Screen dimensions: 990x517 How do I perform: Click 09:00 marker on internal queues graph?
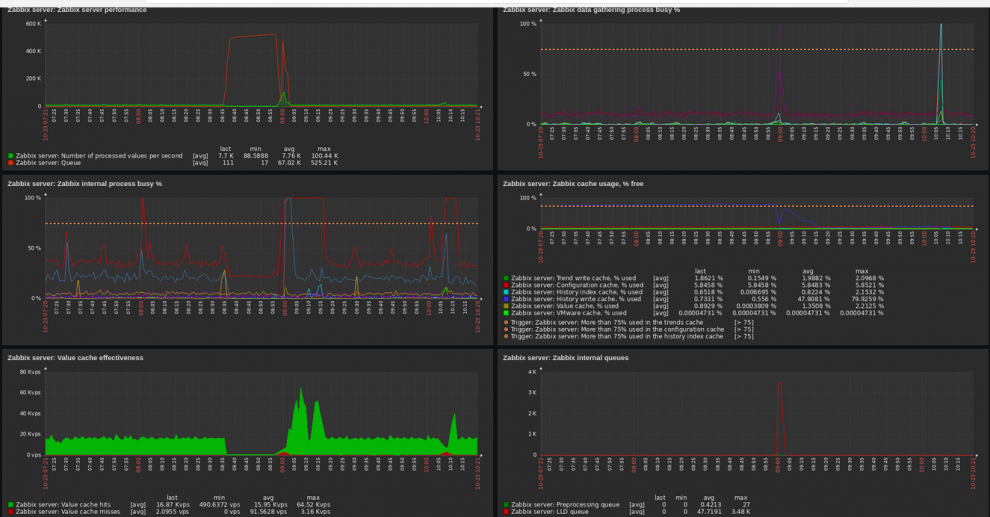pyautogui.click(x=780, y=466)
